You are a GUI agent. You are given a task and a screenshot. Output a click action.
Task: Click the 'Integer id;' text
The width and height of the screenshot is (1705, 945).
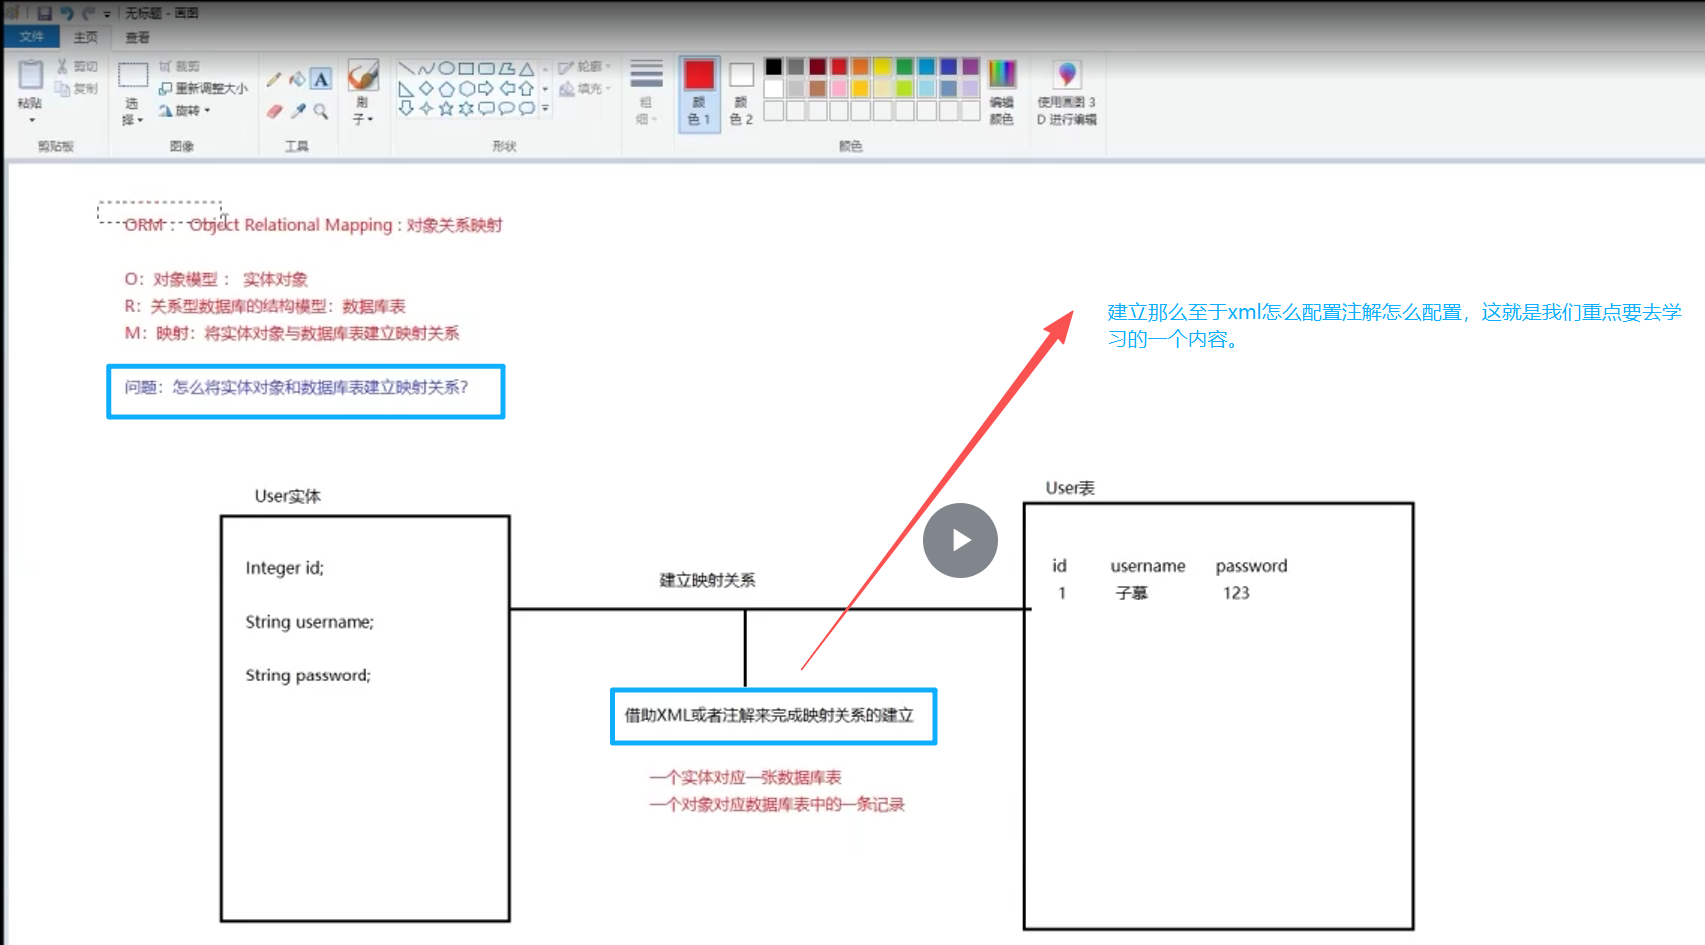point(285,568)
